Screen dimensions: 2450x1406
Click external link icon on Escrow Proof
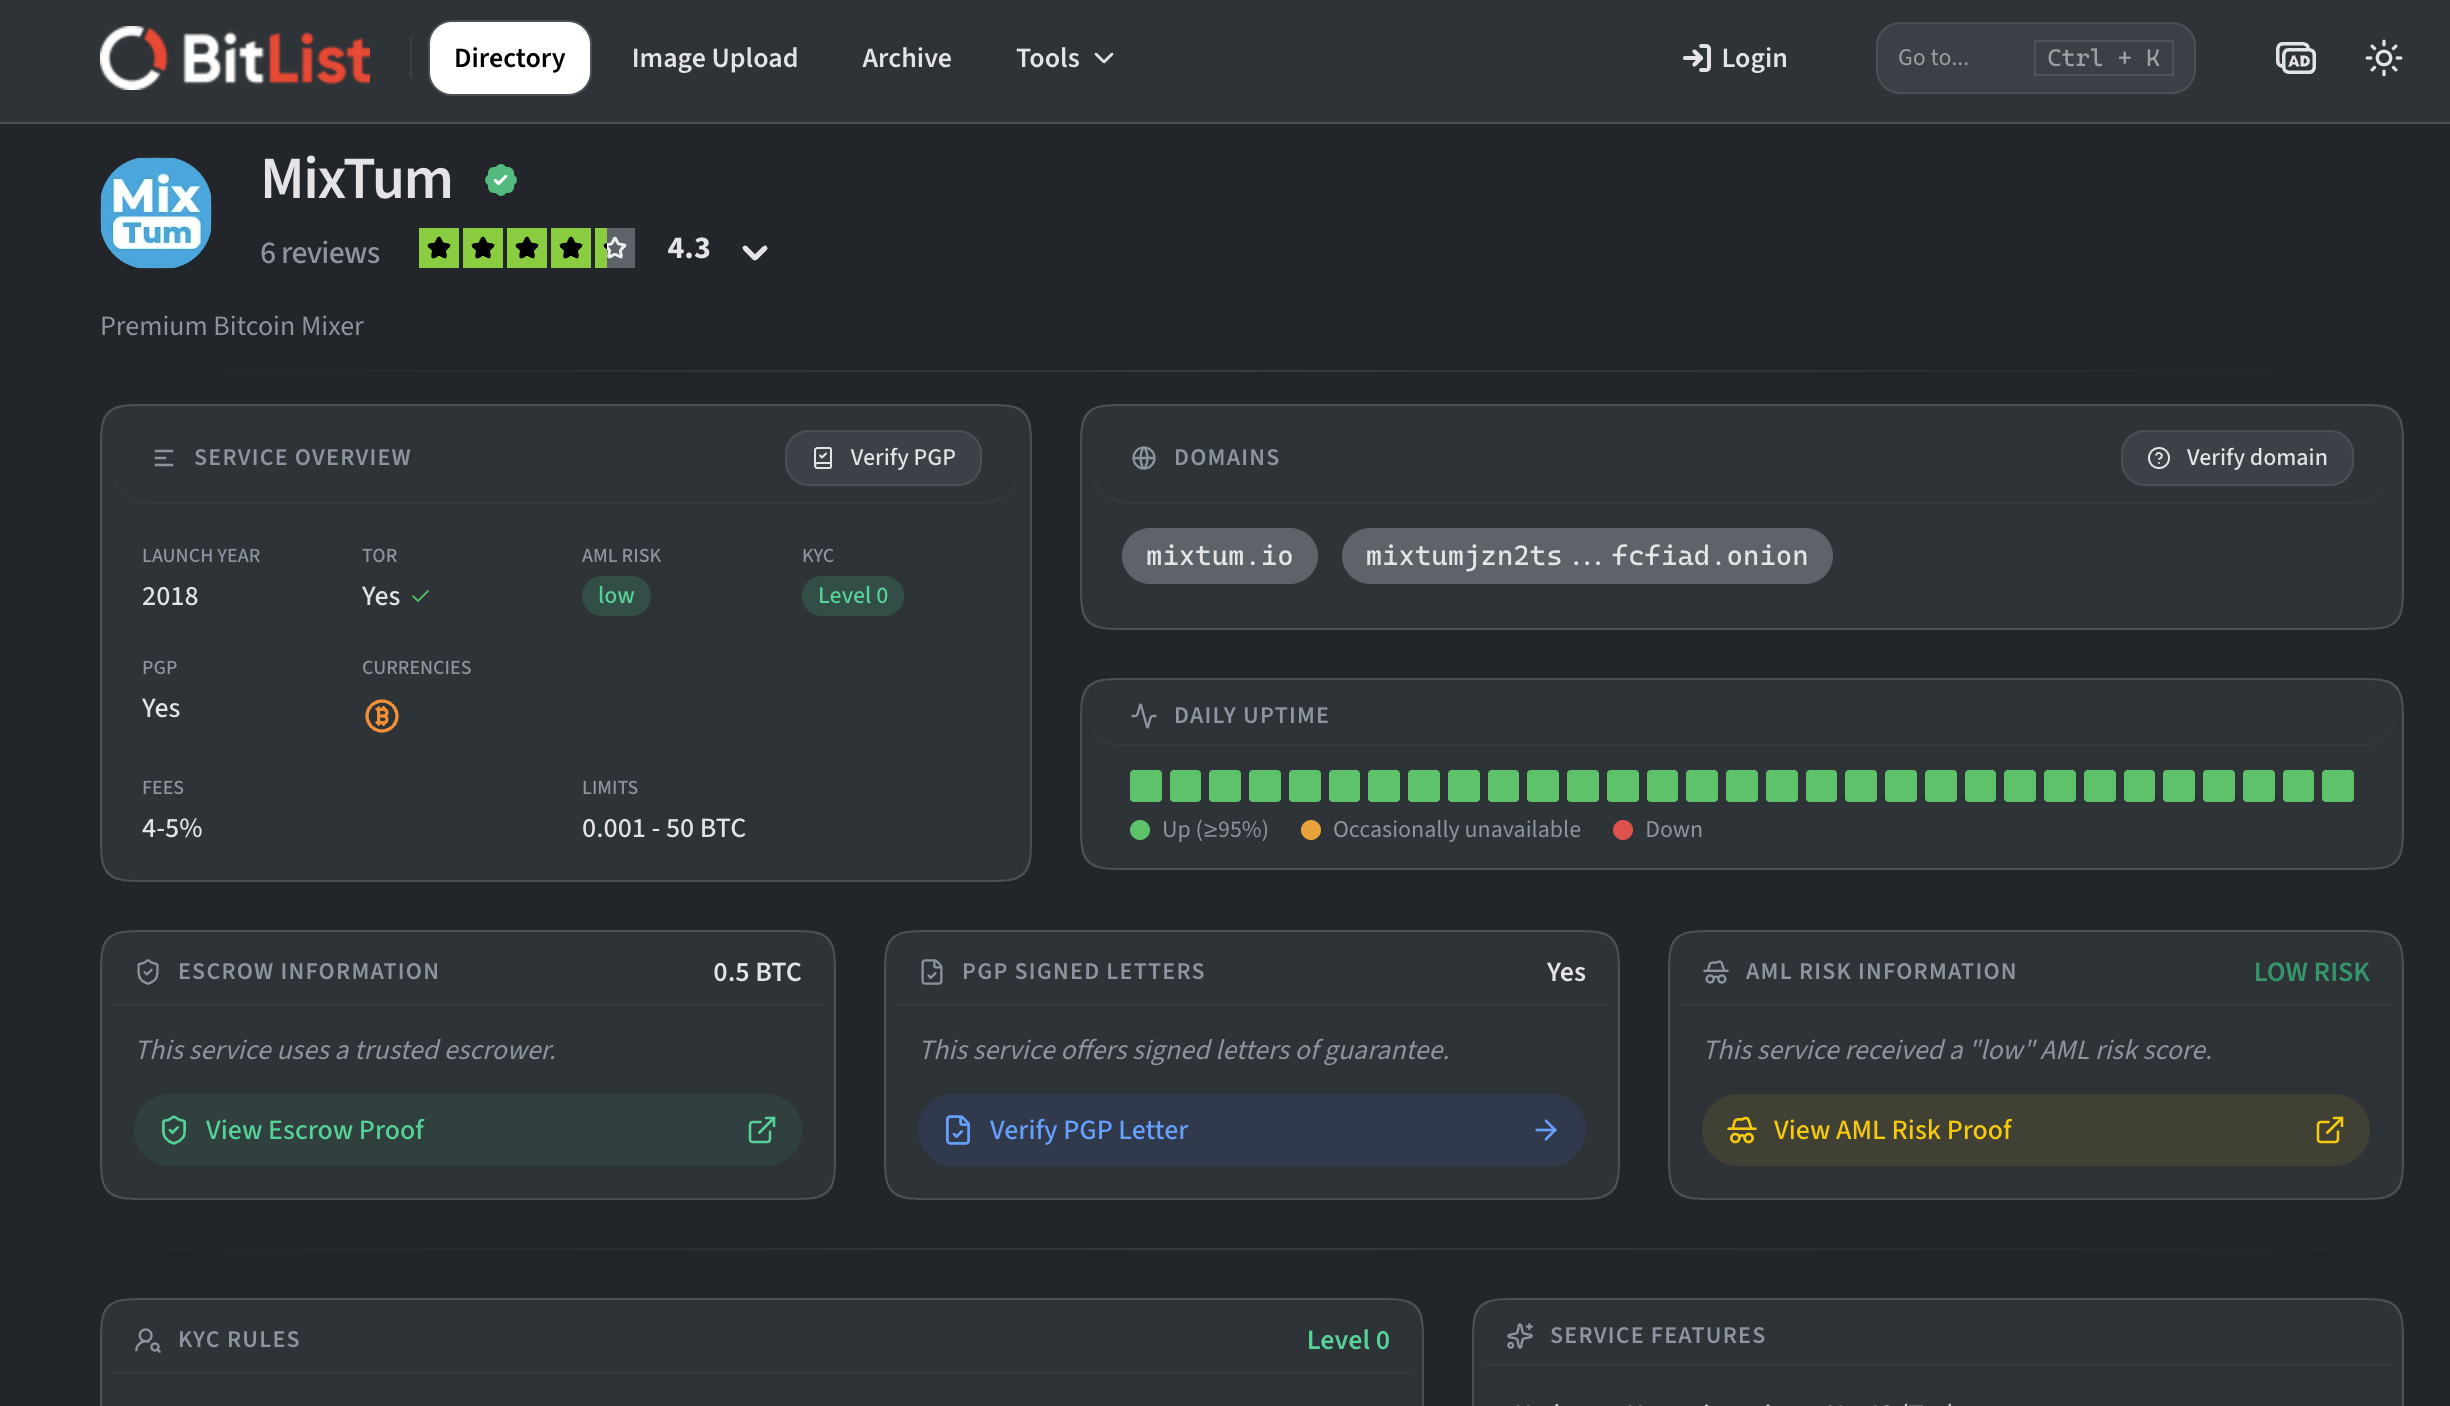[762, 1130]
